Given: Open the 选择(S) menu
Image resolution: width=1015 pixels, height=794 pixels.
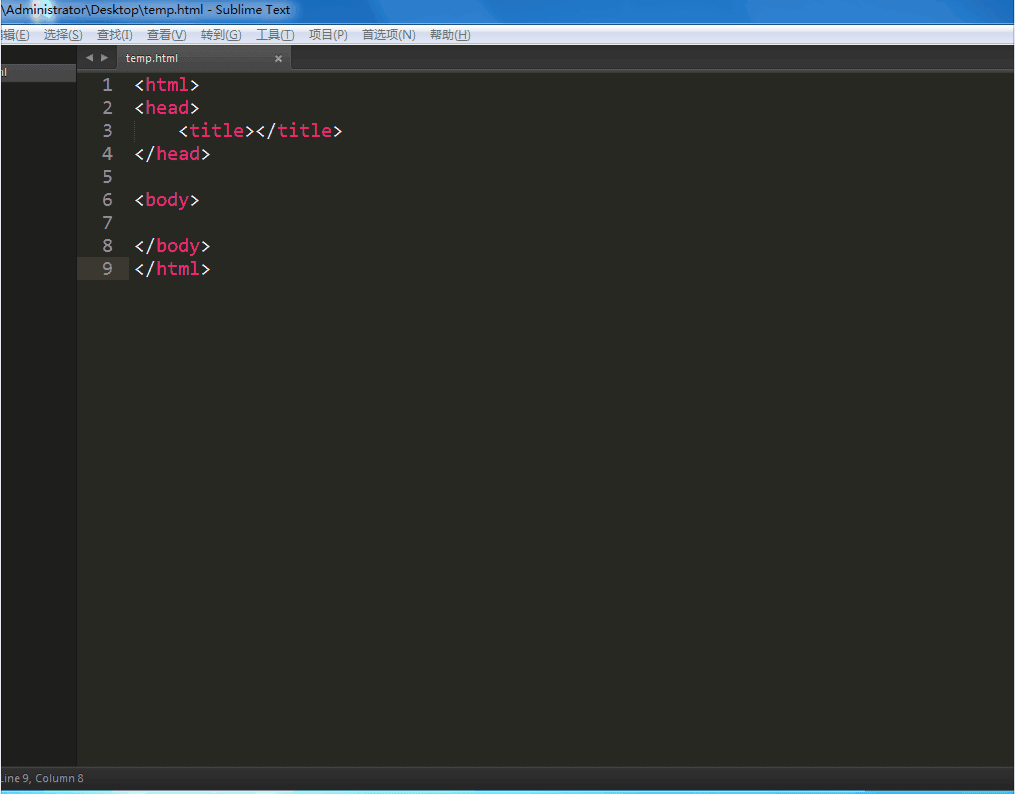Looking at the screenshot, I should click(x=63, y=35).
